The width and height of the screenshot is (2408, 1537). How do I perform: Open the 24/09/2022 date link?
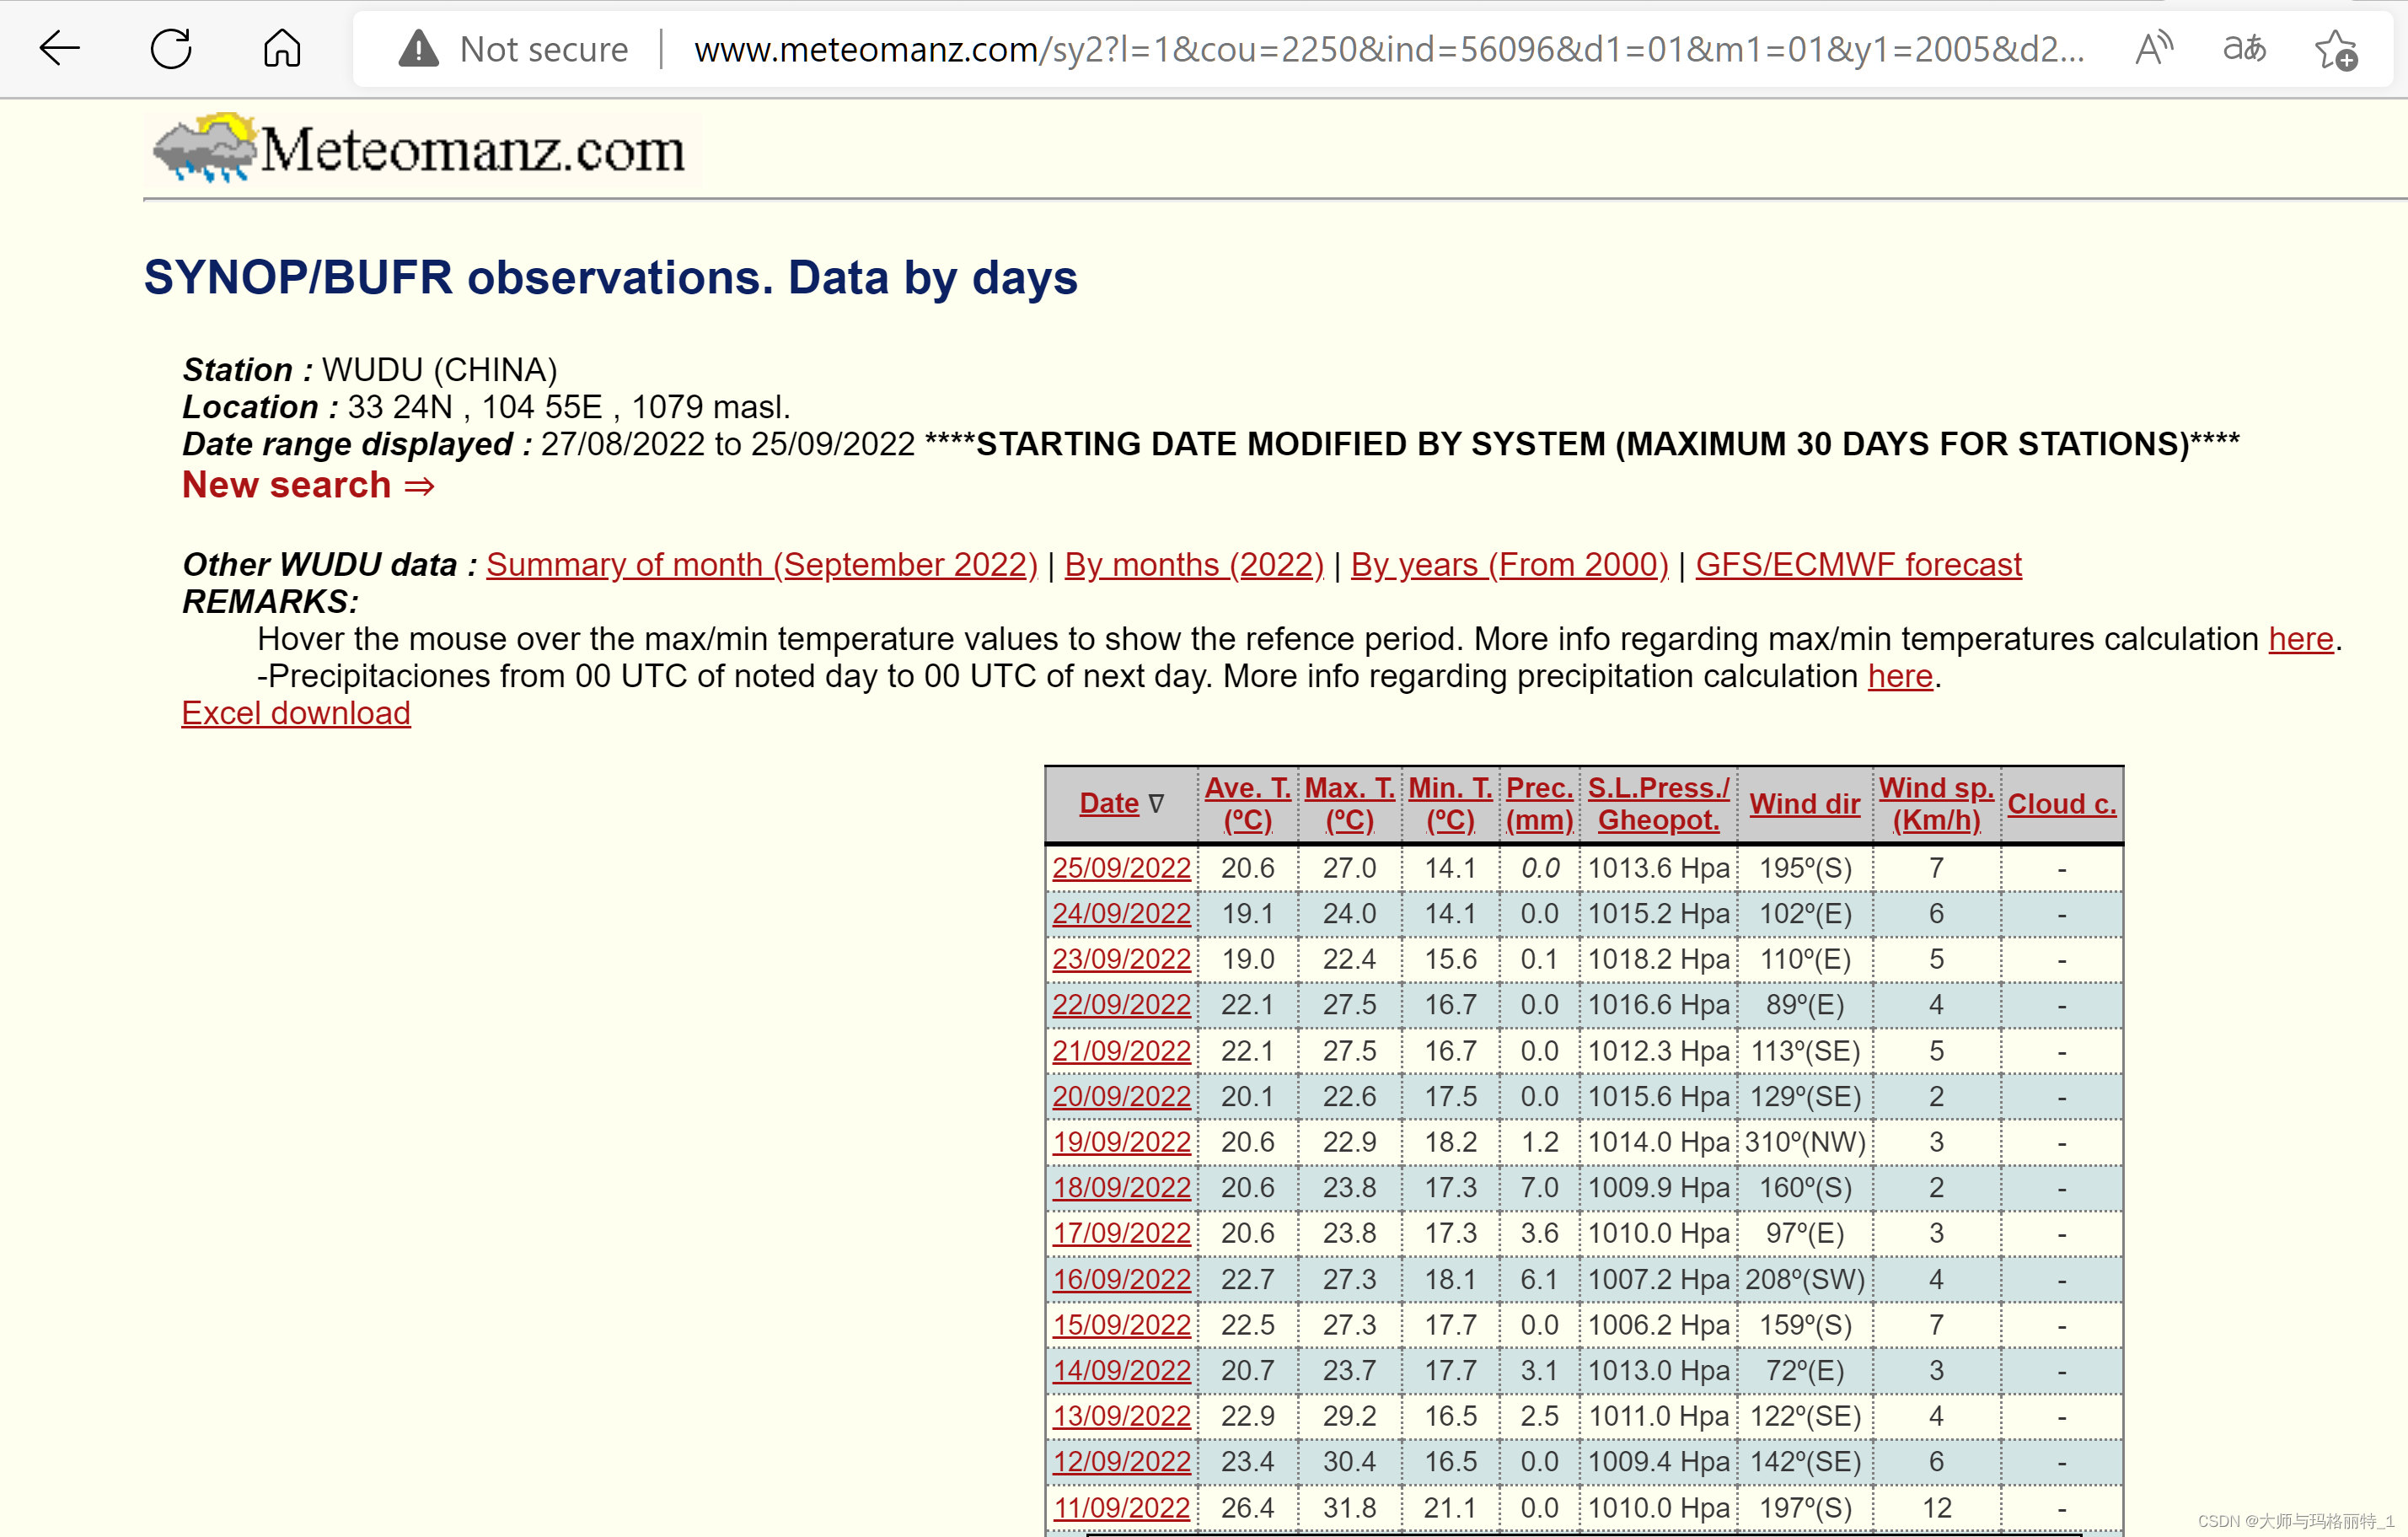[x=1121, y=914]
